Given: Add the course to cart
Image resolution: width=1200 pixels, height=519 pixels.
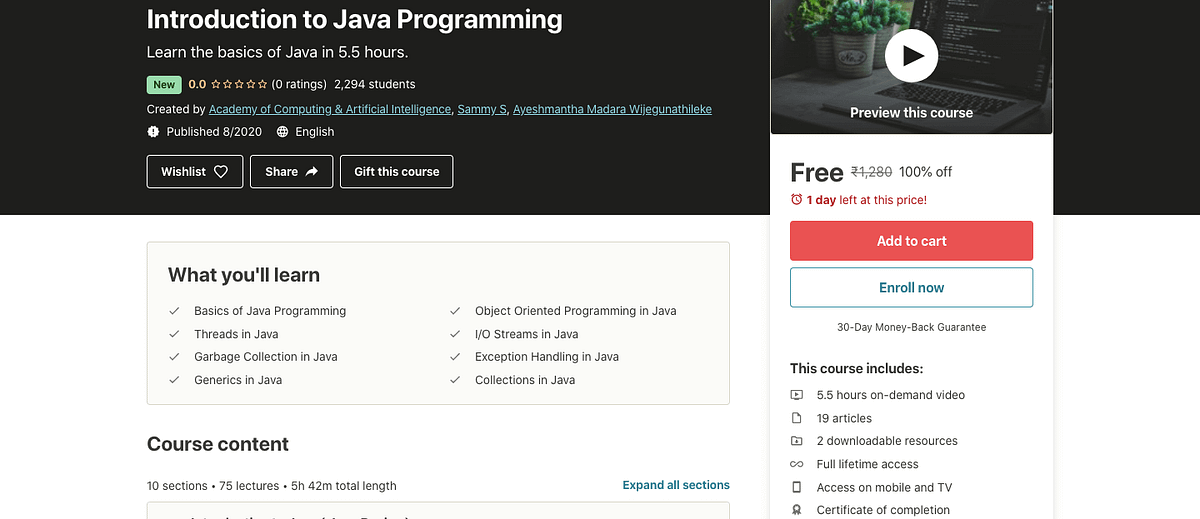Looking at the screenshot, I should pyautogui.click(x=911, y=241).
